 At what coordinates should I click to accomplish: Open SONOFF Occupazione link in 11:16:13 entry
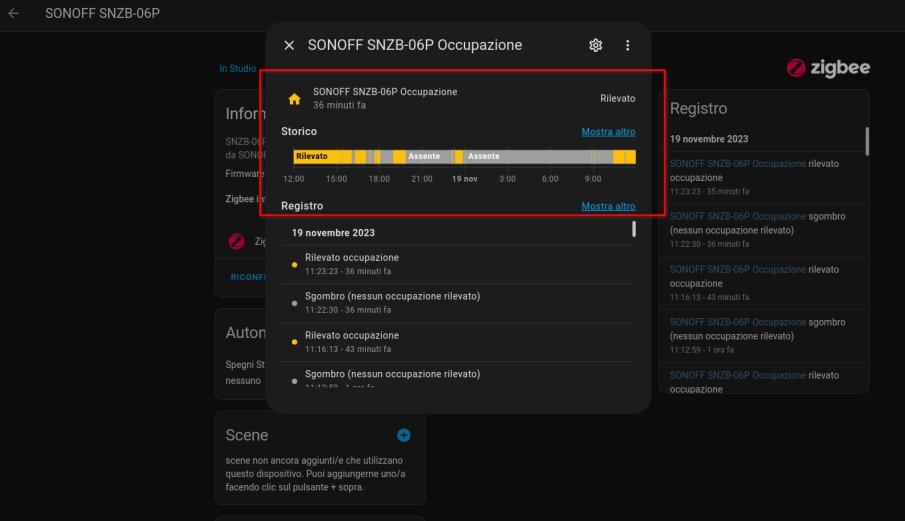click(738, 269)
